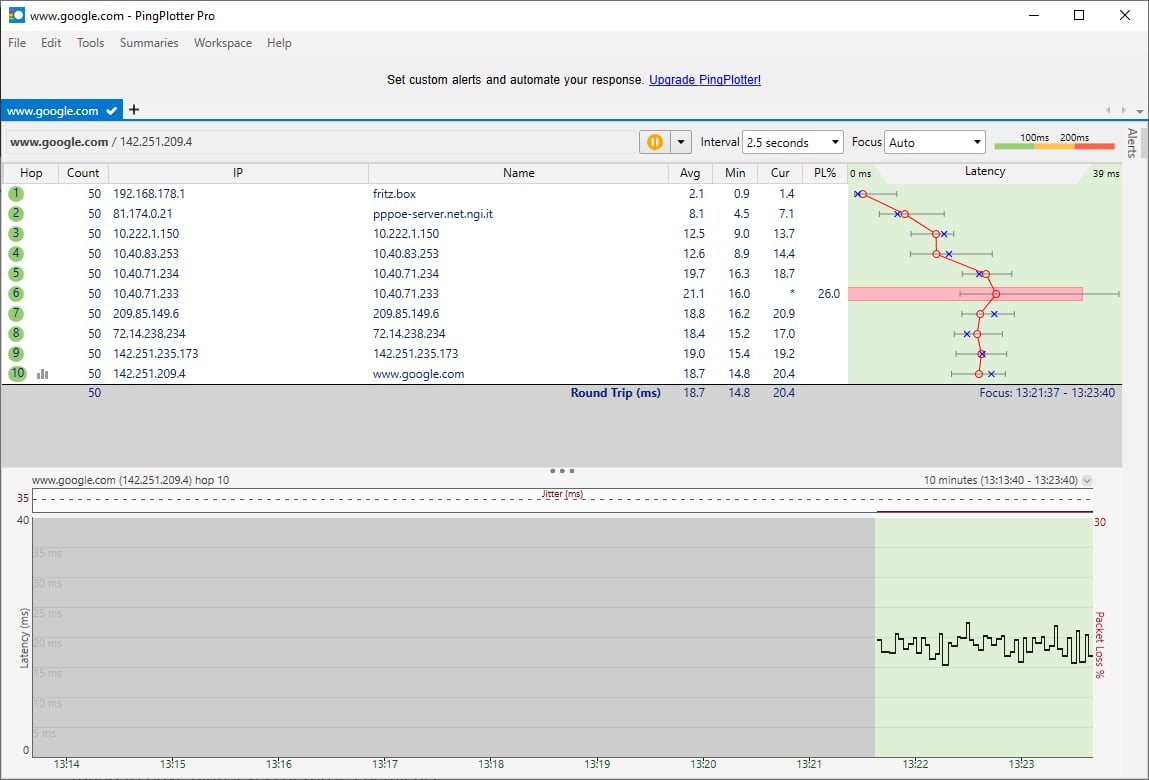Screen dimensions: 1149x780
Task: Select hop 4 green circle icon
Action: tap(15, 254)
